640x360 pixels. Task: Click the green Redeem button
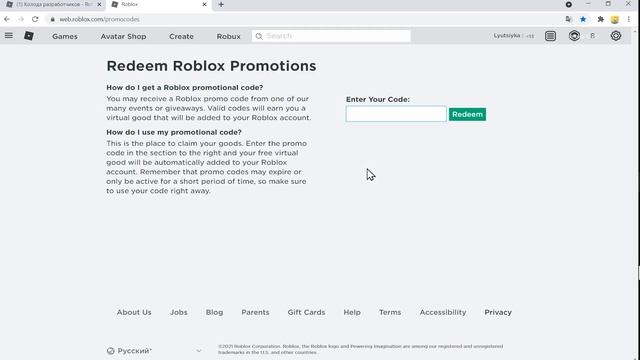click(467, 114)
